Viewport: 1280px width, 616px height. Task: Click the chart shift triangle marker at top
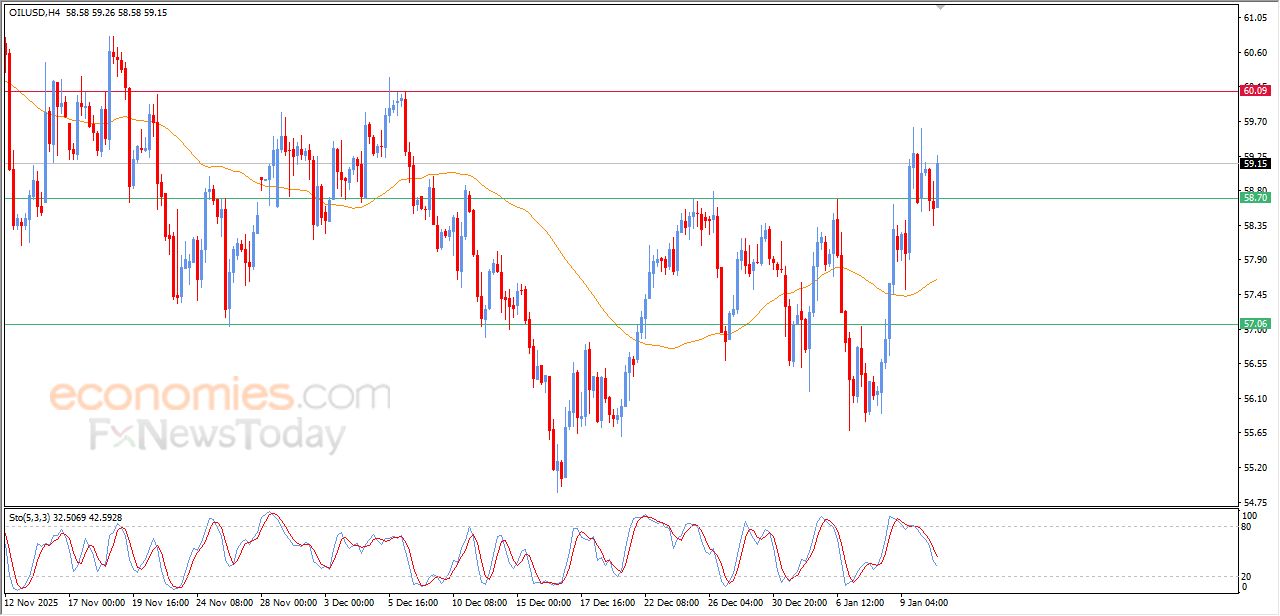click(x=940, y=6)
